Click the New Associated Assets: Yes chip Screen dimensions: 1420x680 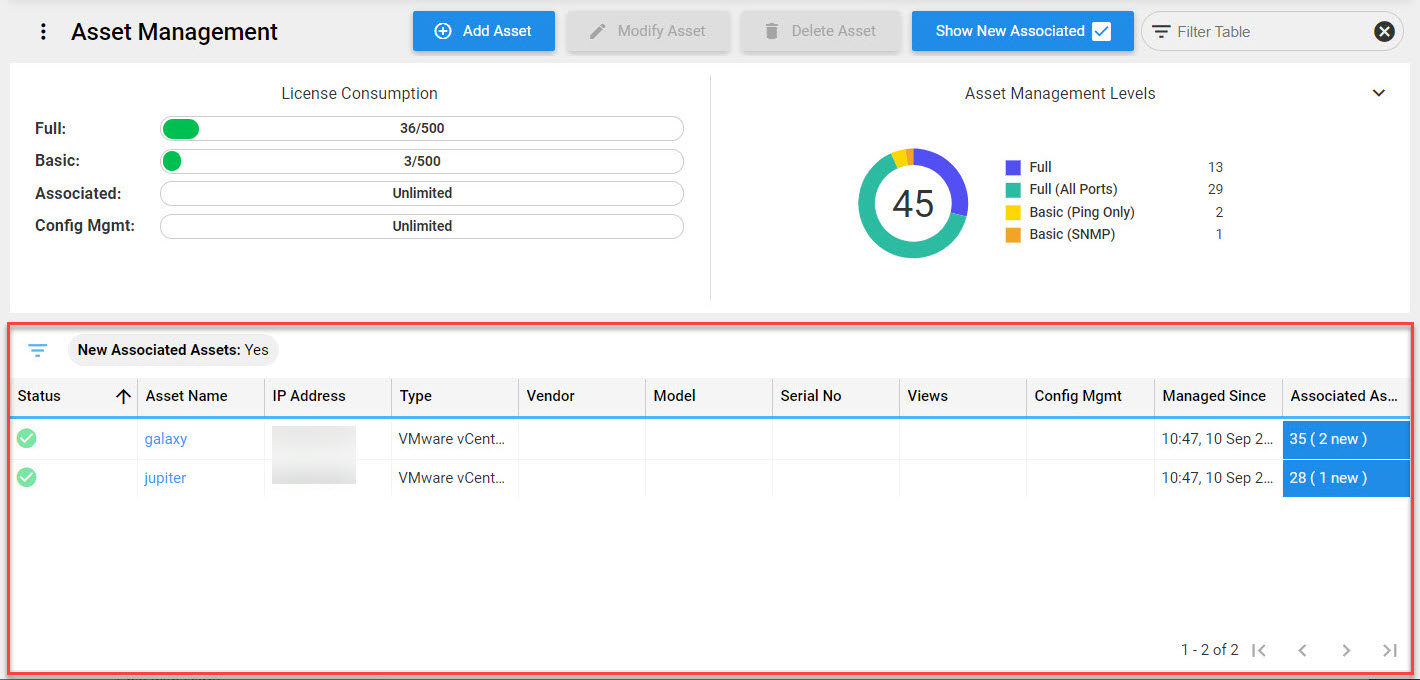(172, 350)
